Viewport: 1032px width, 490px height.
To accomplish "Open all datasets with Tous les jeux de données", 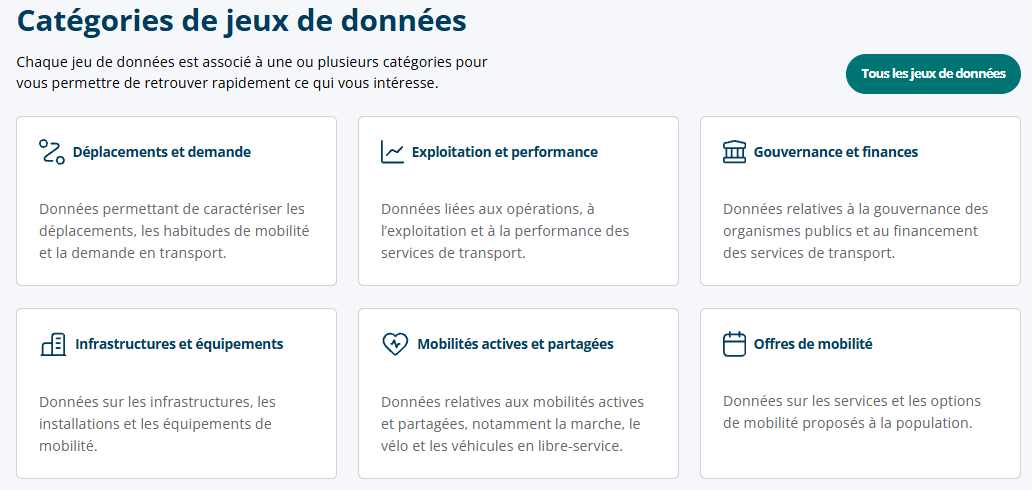I will point(933,74).
